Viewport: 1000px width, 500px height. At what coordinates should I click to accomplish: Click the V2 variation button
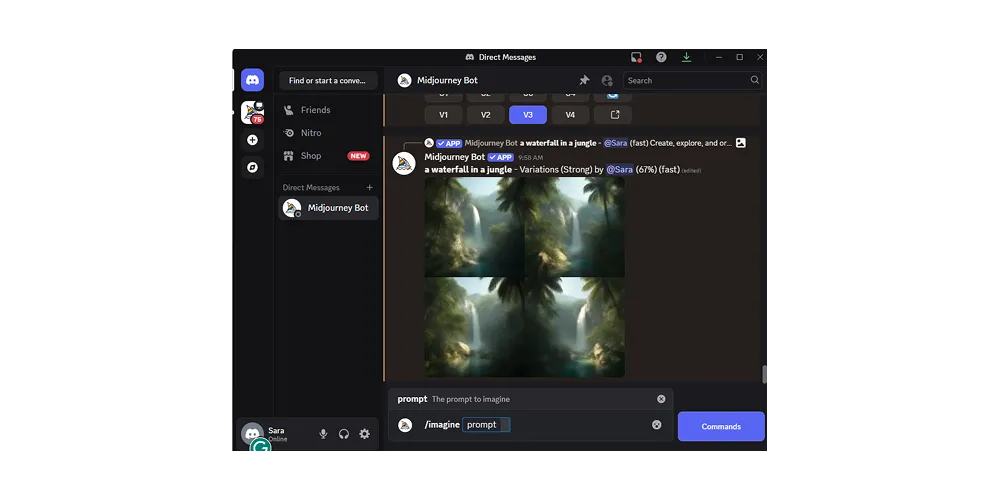(x=485, y=115)
